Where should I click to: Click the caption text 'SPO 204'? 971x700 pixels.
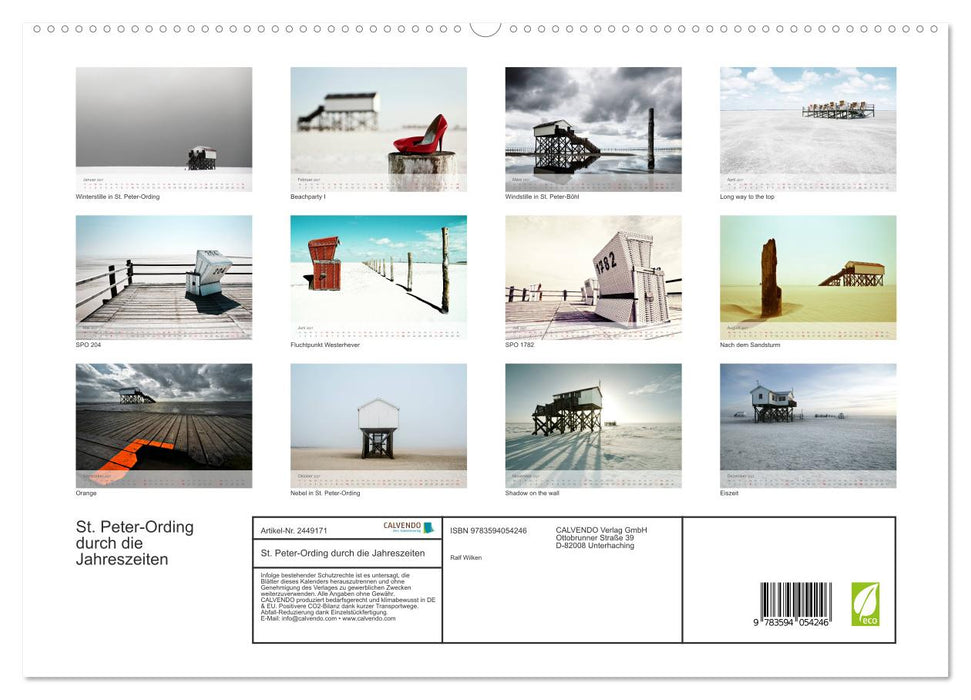88,345
